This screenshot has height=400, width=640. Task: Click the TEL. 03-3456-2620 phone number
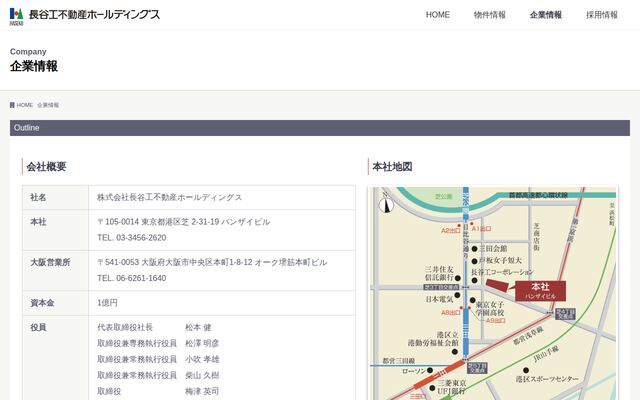(131, 238)
